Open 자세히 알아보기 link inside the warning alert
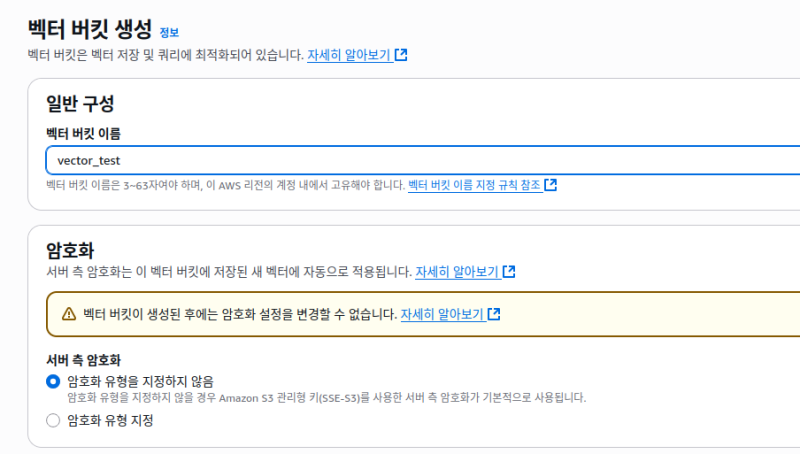Viewport: 800px width, 454px height. click(442, 314)
